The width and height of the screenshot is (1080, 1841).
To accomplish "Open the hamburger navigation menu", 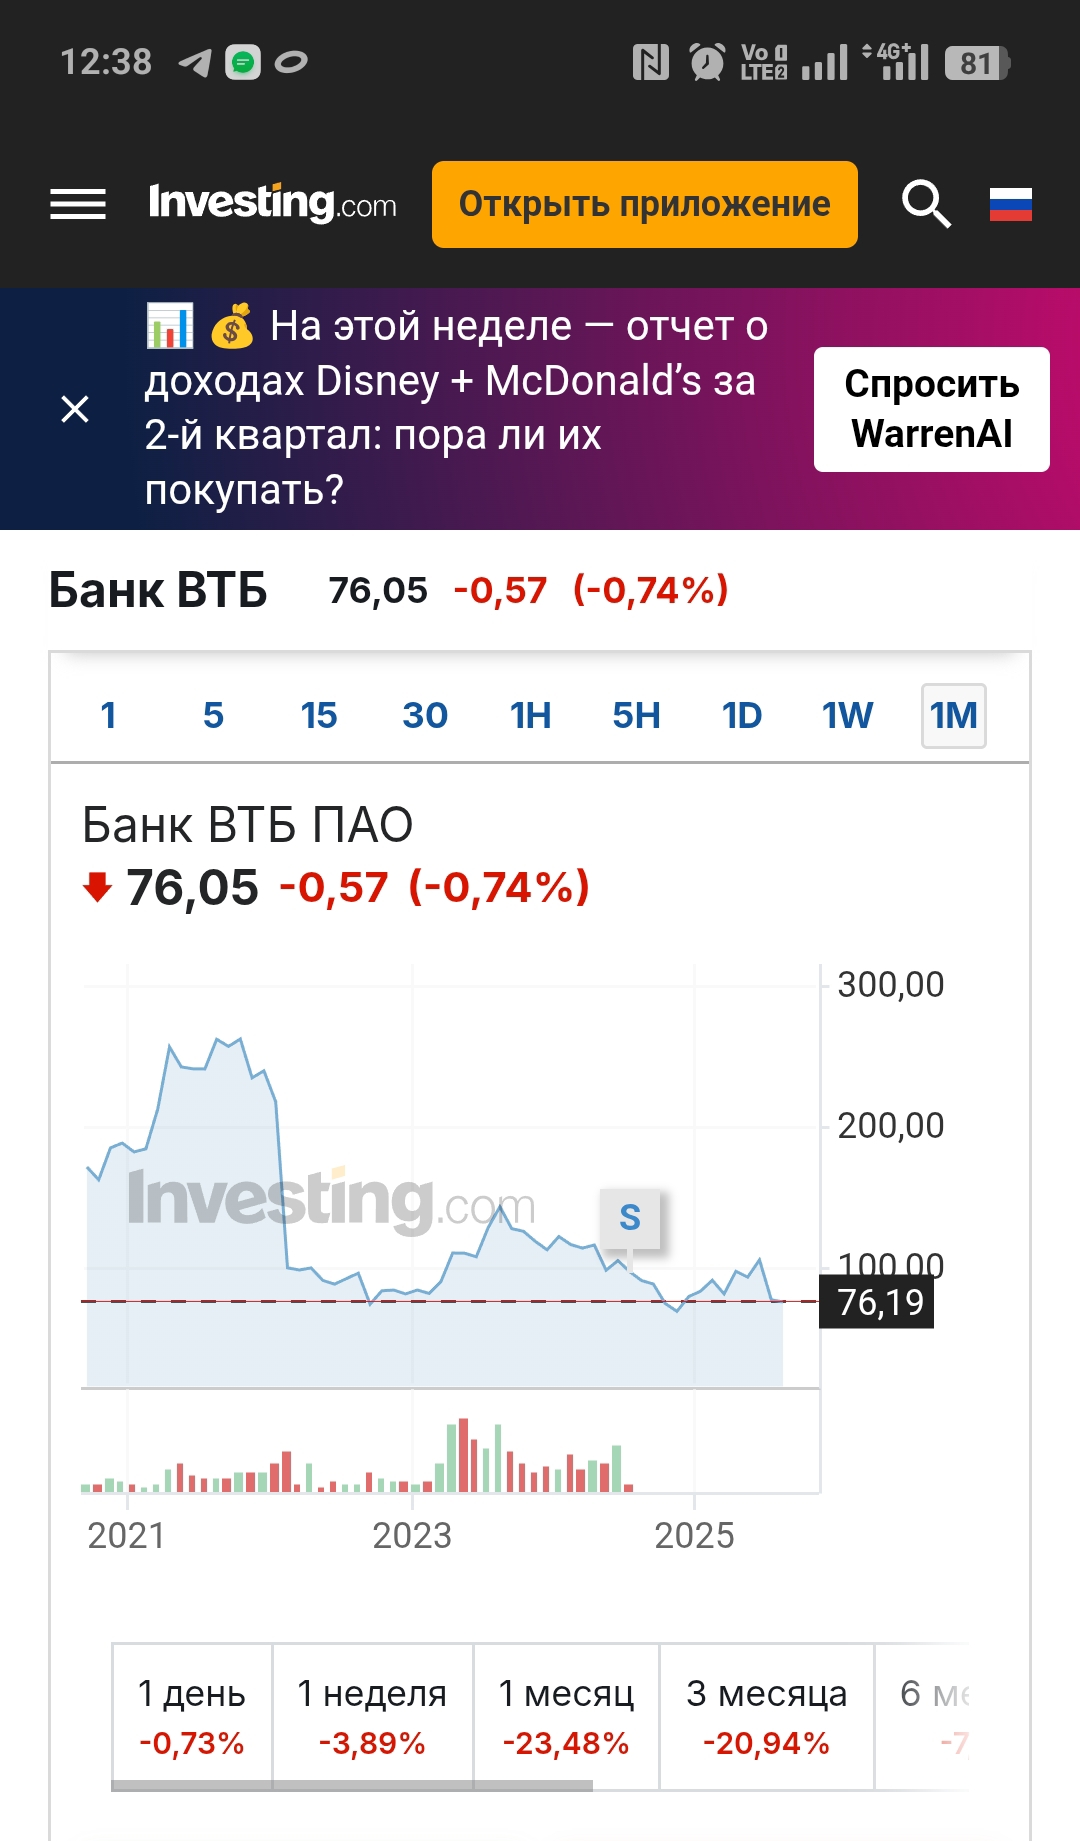I will (x=78, y=204).
